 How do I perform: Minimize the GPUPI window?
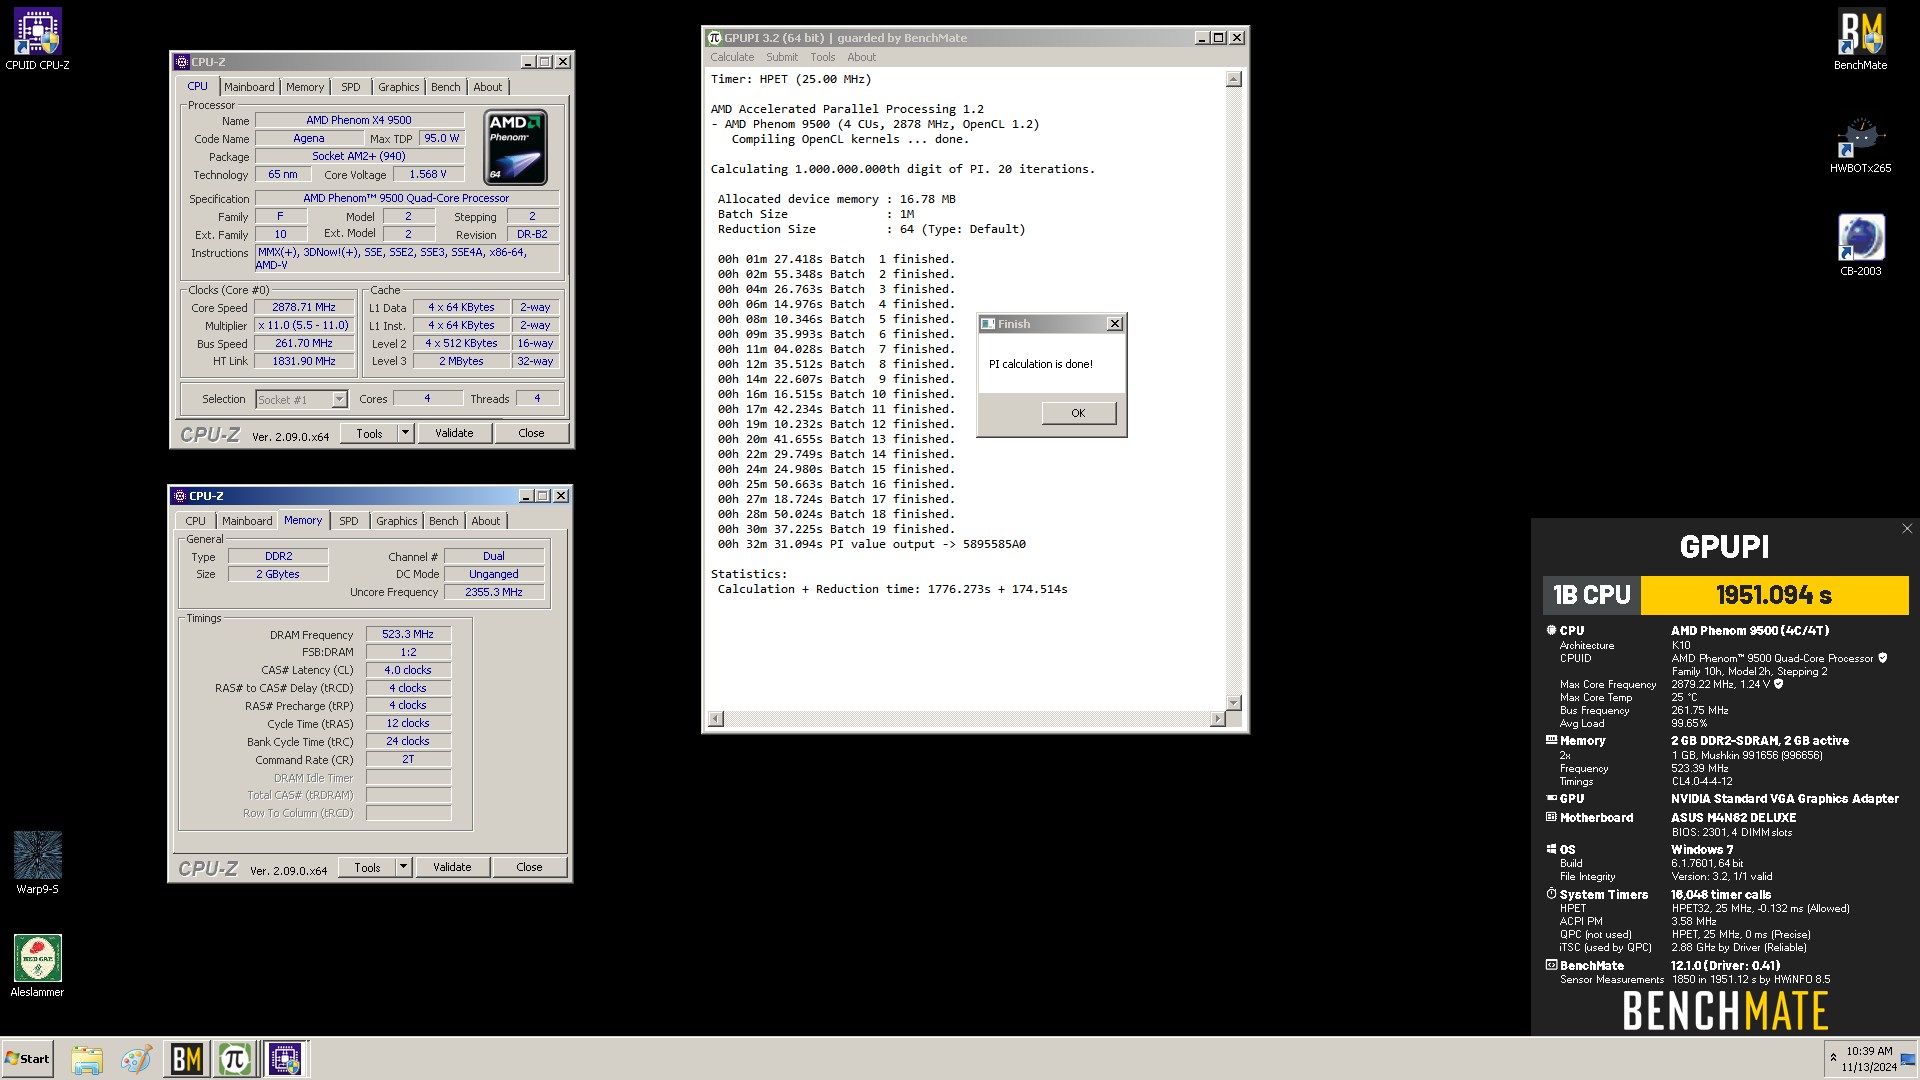coord(1201,38)
